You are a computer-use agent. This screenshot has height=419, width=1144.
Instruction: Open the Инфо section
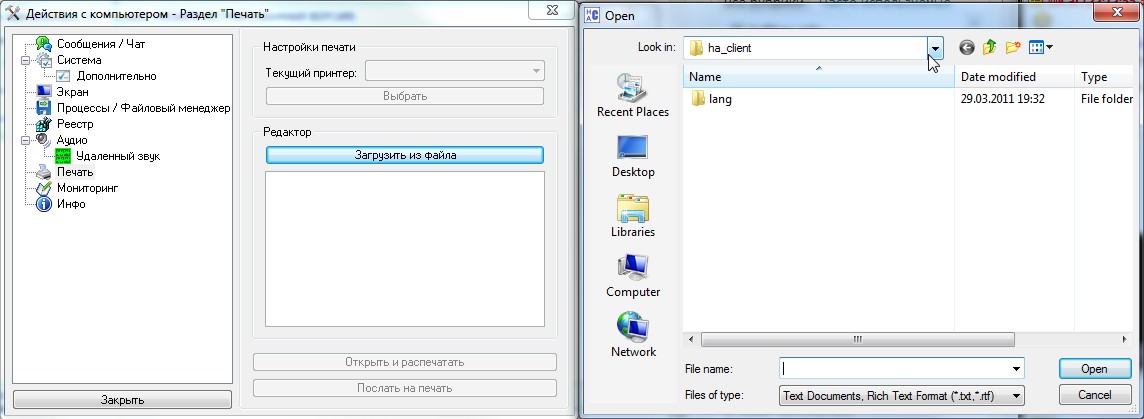(x=70, y=204)
